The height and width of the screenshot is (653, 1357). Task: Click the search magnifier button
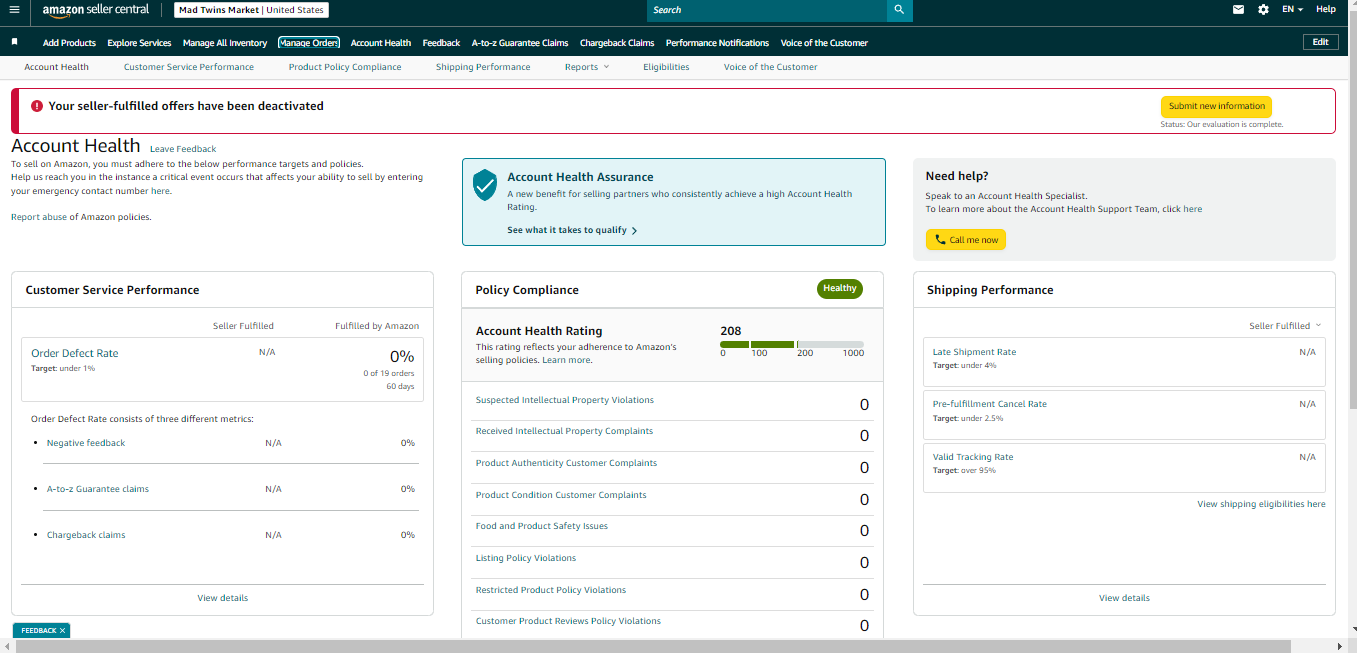click(x=899, y=10)
